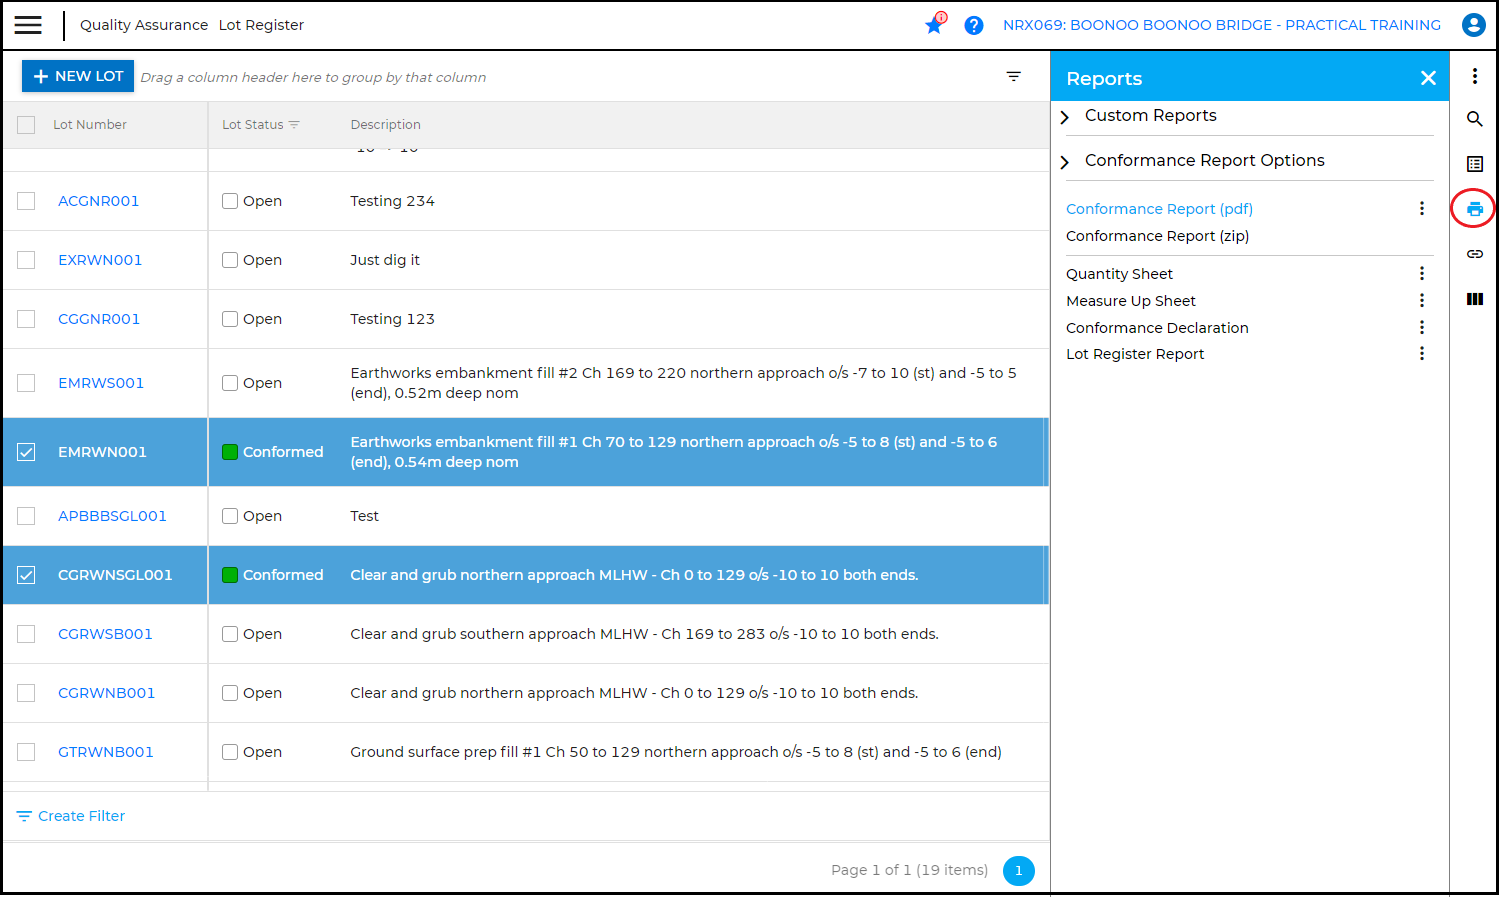The height and width of the screenshot is (897, 1499).
Task: Click the green Conformed status swatch for CGRWNSGL001
Action: [230, 575]
